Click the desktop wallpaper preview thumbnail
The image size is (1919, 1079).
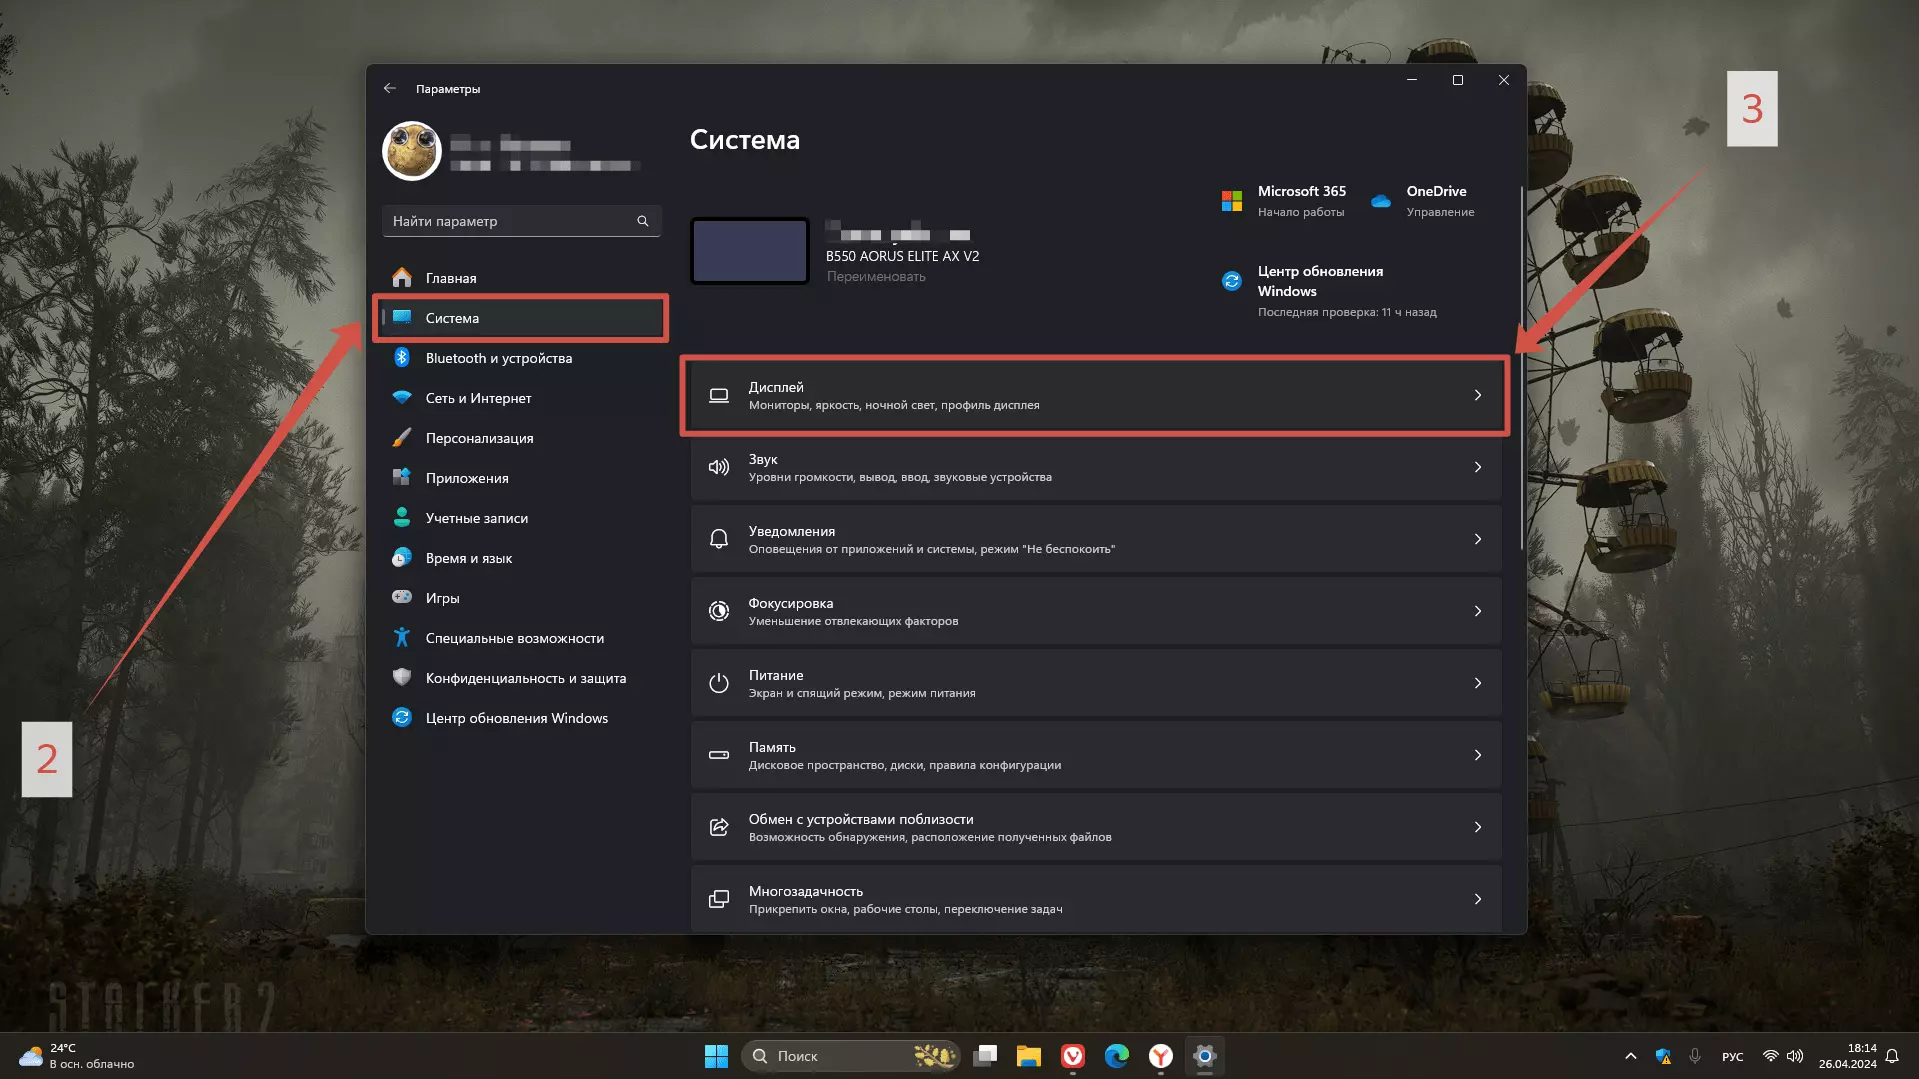[x=750, y=251]
